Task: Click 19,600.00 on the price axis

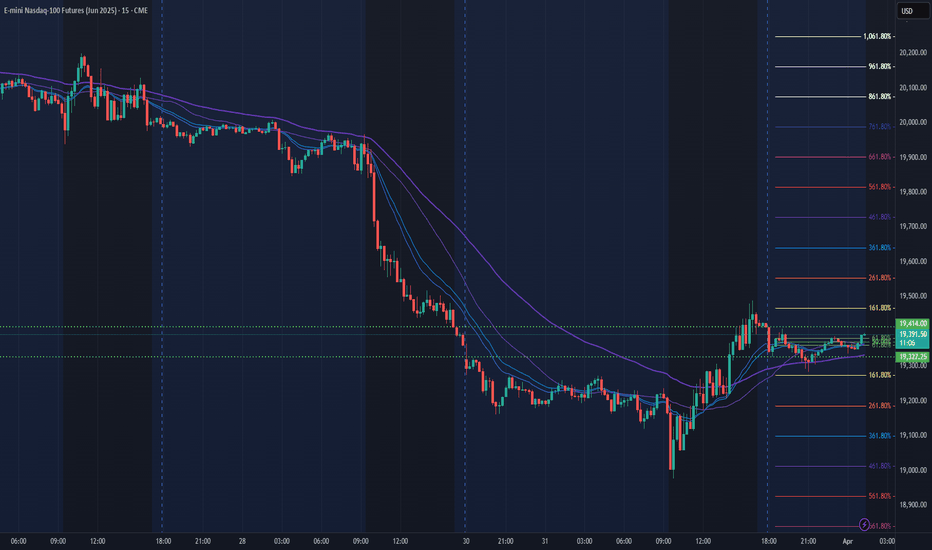Action: 913,262
